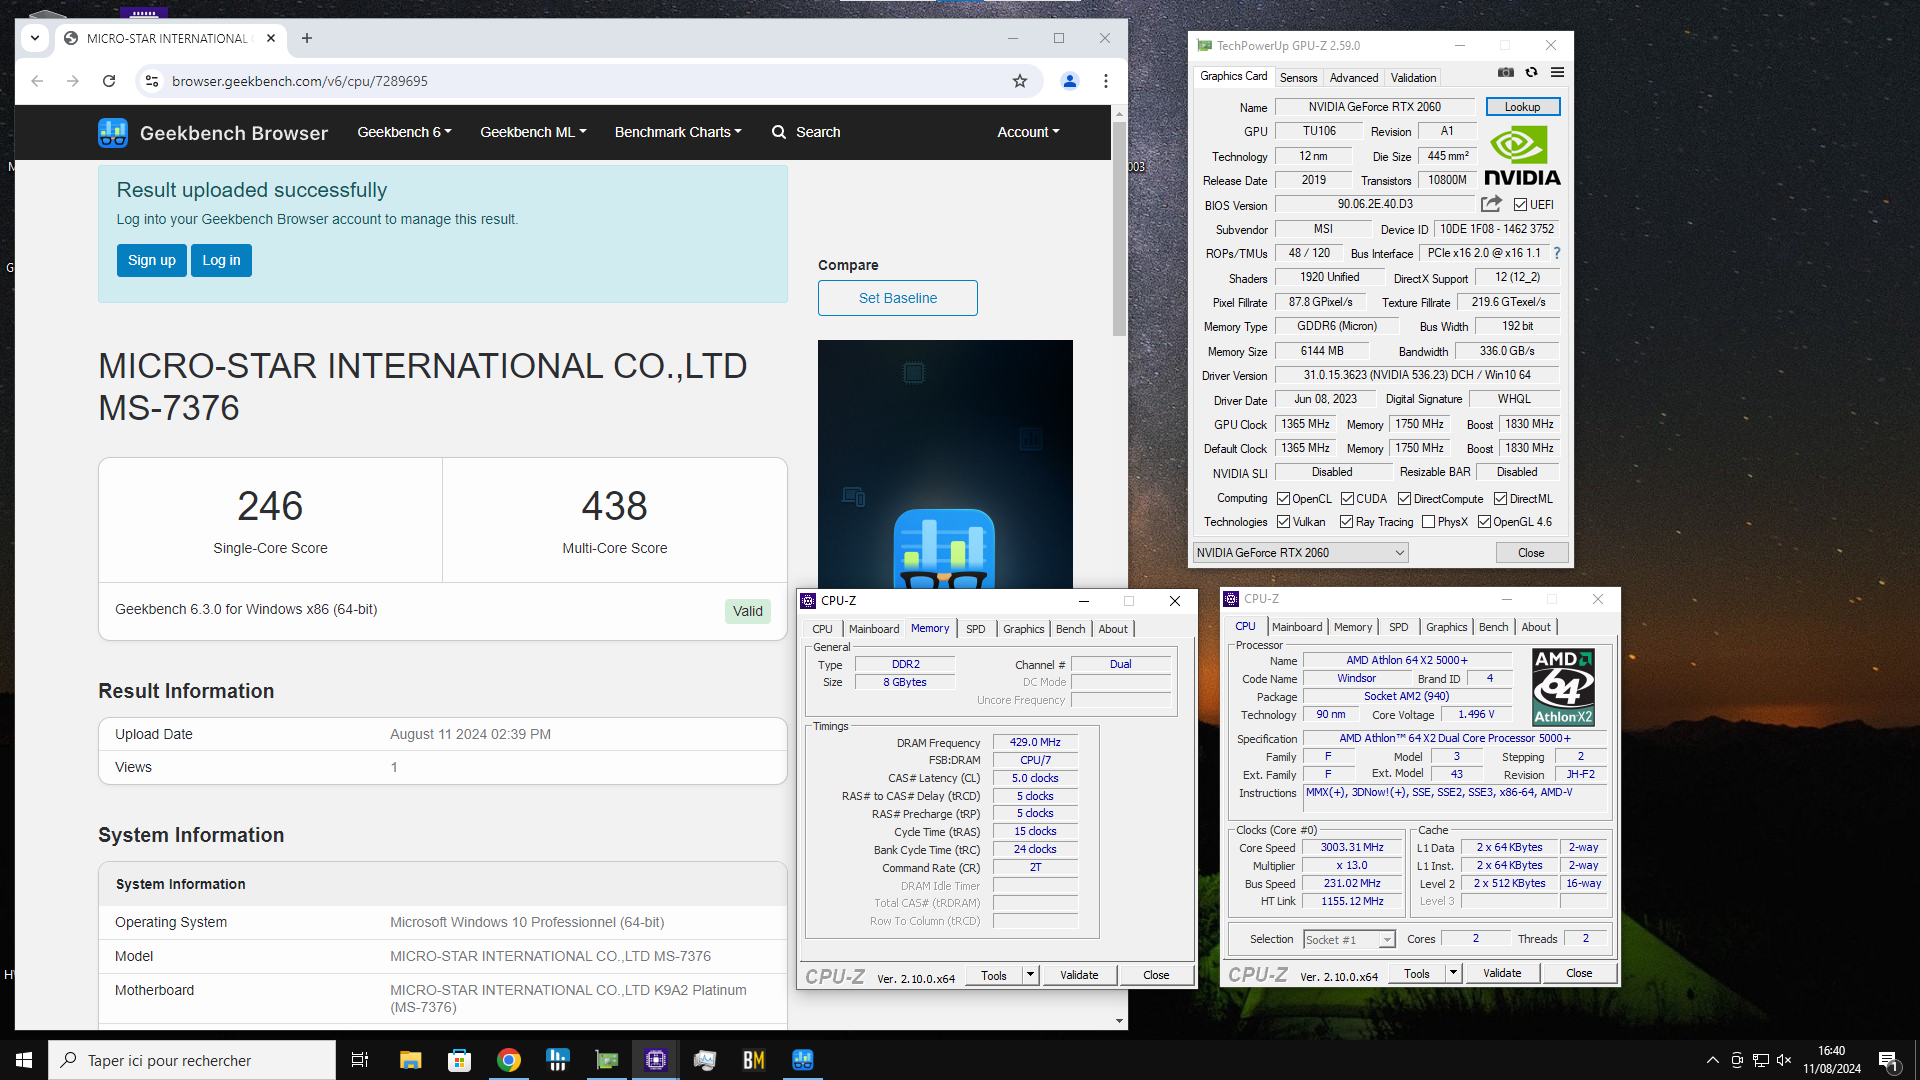Click the Windows taskbar search box
Screen dimensions: 1920x1080
[x=192, y=1060]
